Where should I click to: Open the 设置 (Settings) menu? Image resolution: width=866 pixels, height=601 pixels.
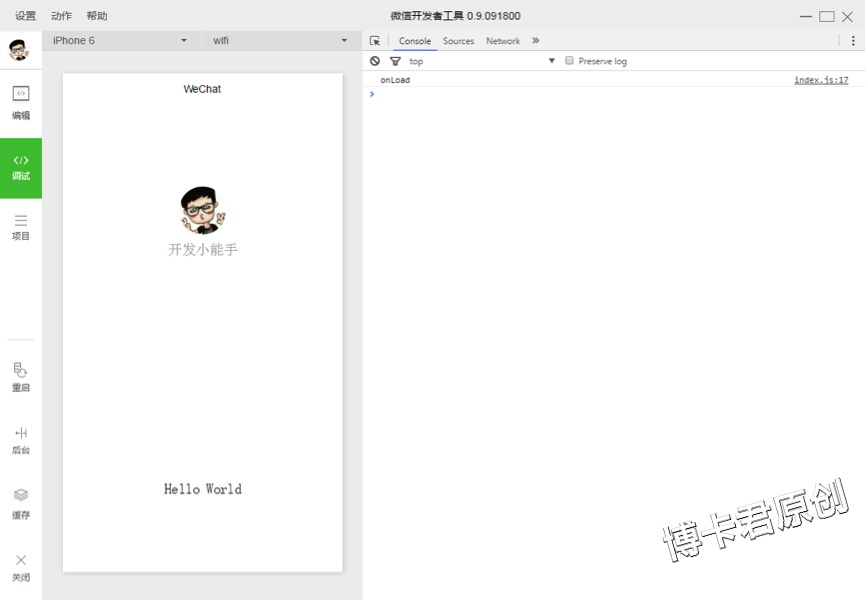25,16
